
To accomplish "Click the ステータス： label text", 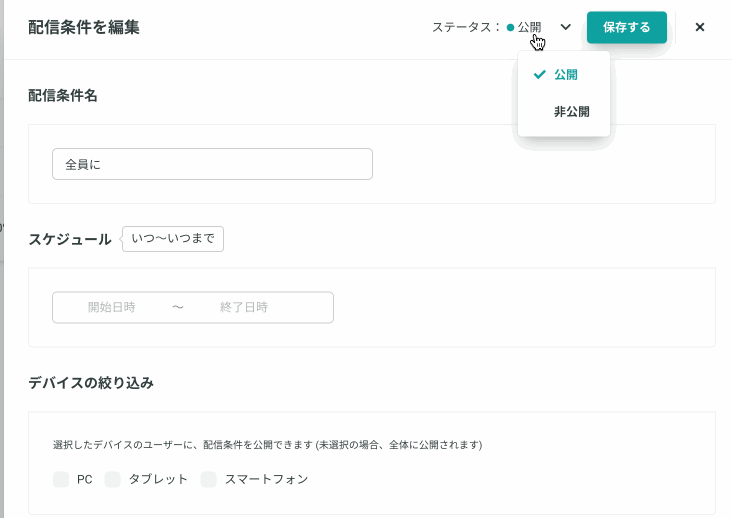I will [466, 28].
